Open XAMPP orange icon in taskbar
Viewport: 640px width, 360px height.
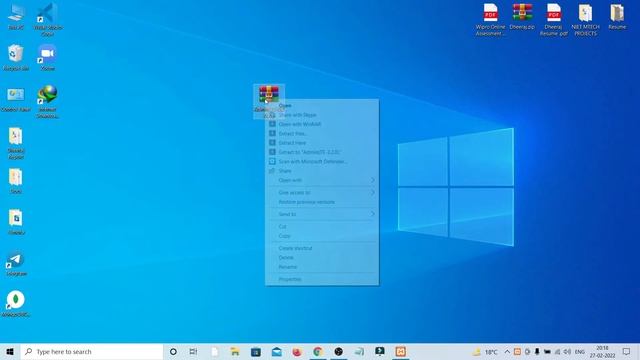coord(400,351)
